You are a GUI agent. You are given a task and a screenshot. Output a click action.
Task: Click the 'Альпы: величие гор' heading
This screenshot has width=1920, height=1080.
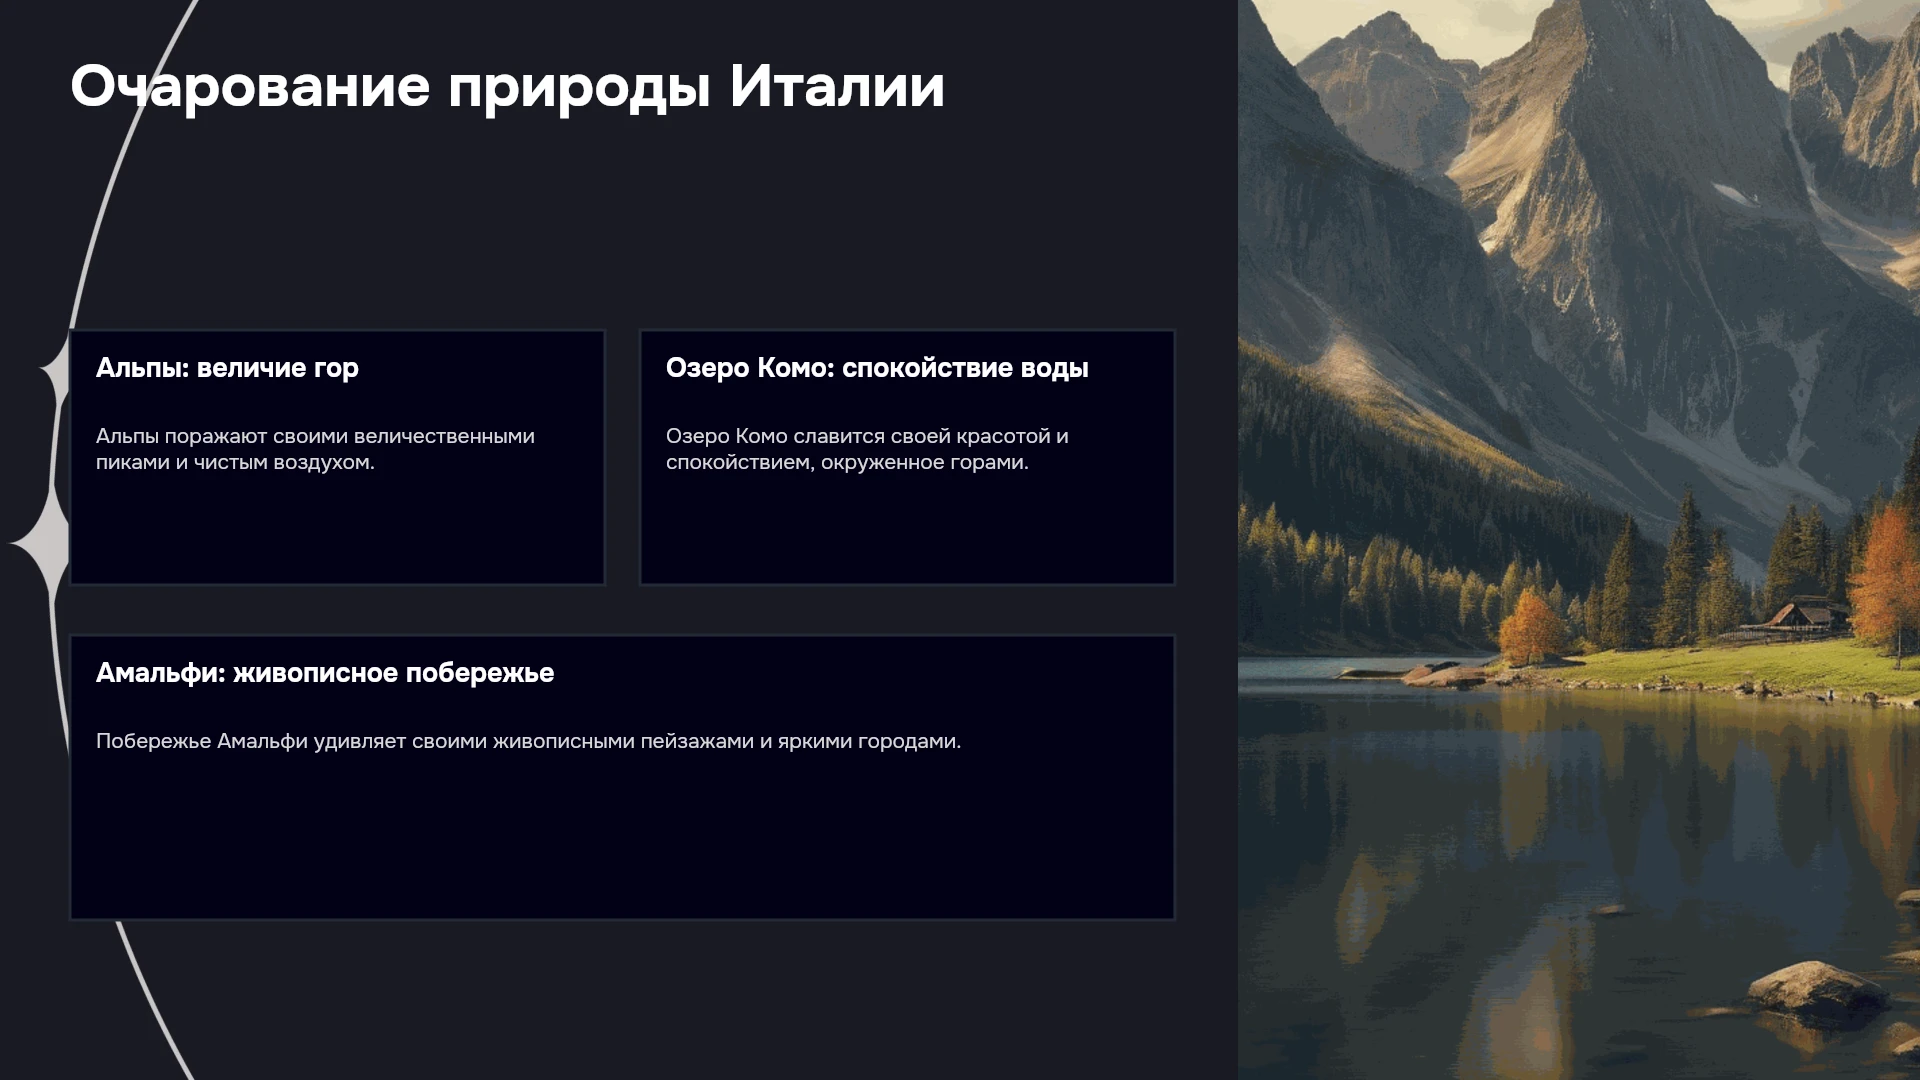(x=227, y=368)
